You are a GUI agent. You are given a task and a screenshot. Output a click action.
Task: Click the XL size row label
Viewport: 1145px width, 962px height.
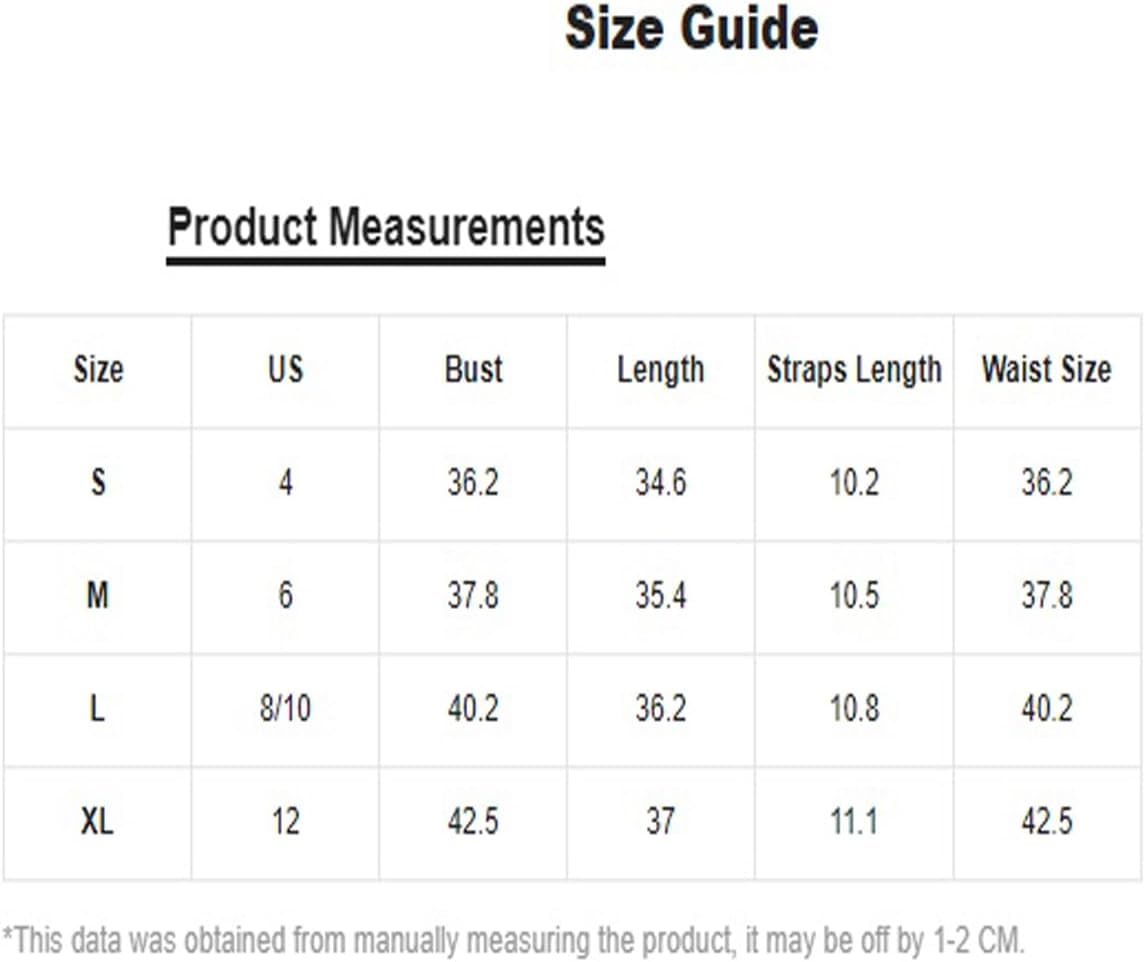tap(97, 821)
